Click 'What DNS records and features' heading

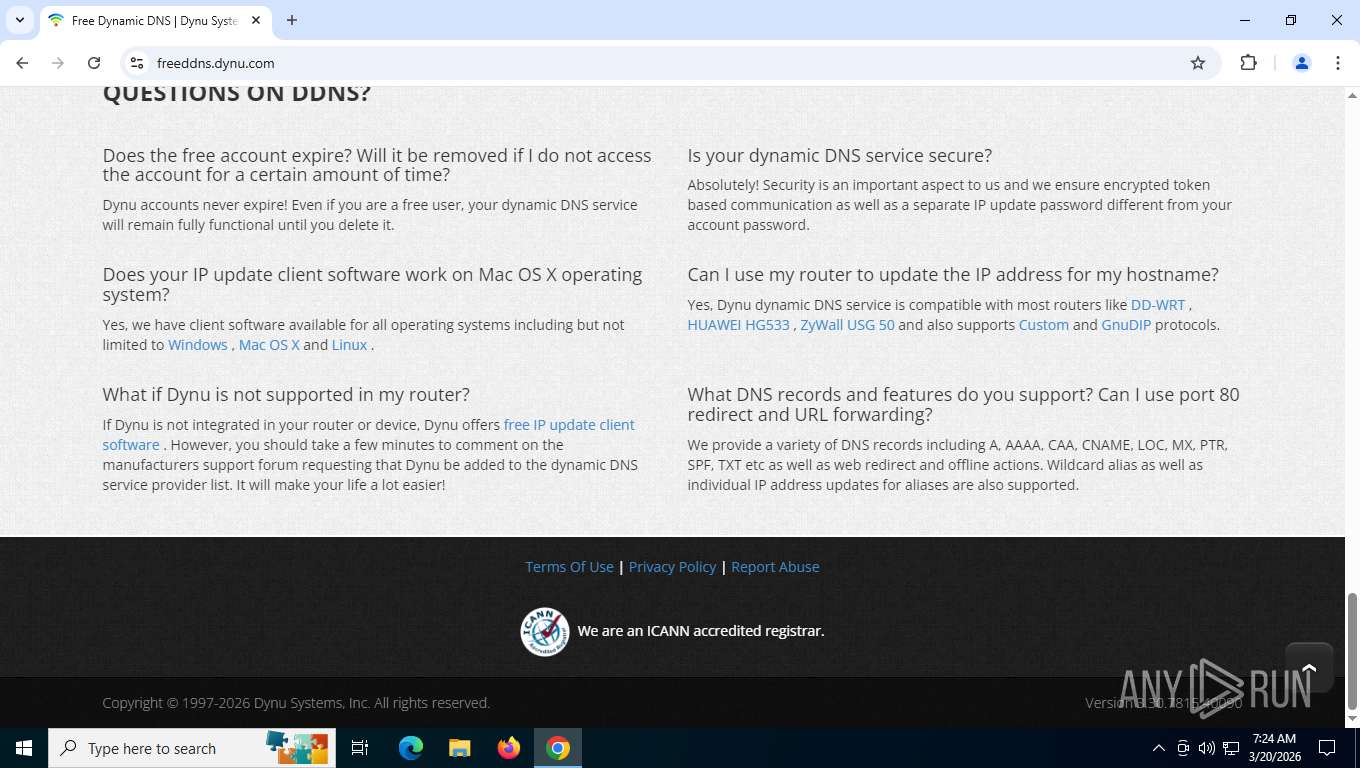[963, 405]
